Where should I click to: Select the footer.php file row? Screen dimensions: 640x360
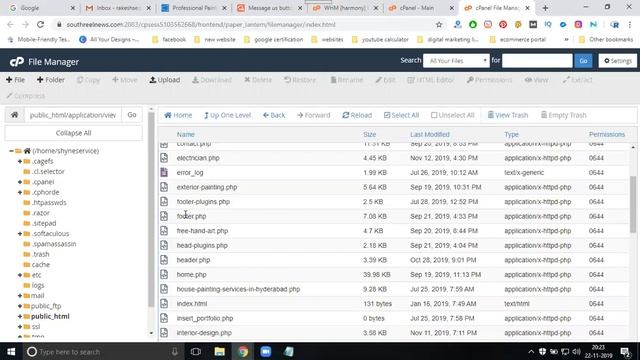(x=394, y=216)
